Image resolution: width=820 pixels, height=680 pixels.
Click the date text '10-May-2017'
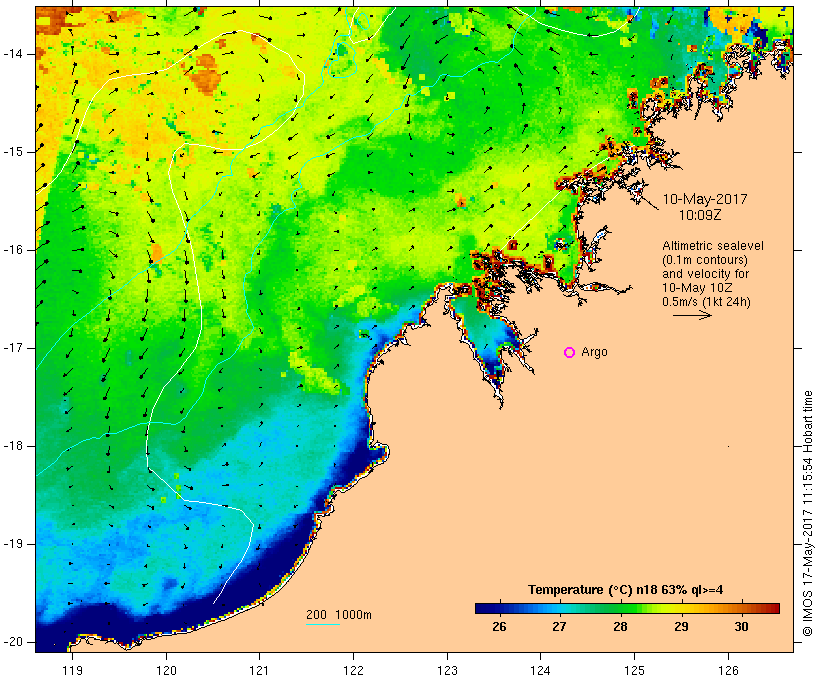click(x=705, y=199)
